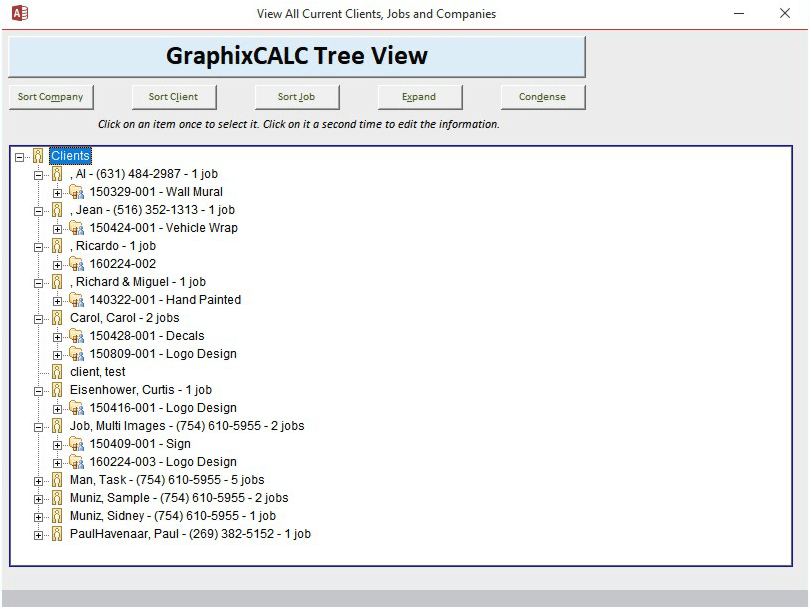Expand the "Muniz, Sidney" client node
This screenshot has width=811, height=609.
[x=38, y=515]
